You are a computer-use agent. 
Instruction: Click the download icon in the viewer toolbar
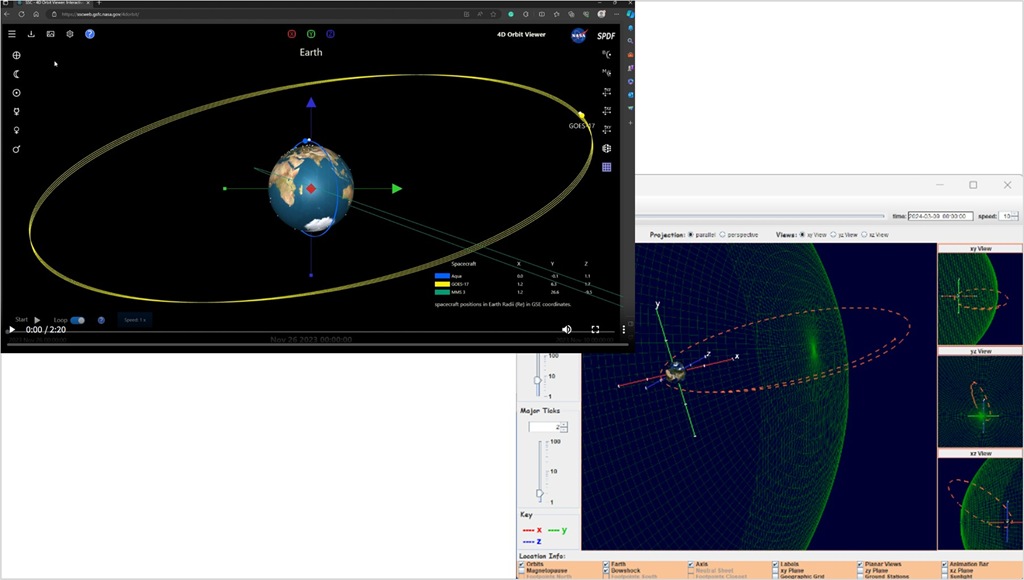point(31,34)
